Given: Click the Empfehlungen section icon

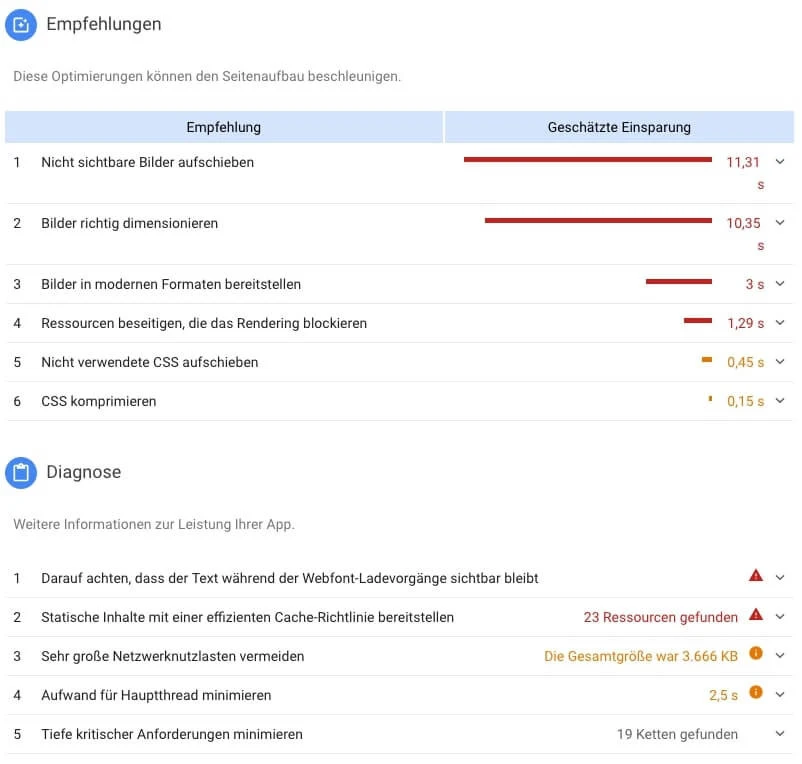Looking at the screenshot, I should (20, 25).
